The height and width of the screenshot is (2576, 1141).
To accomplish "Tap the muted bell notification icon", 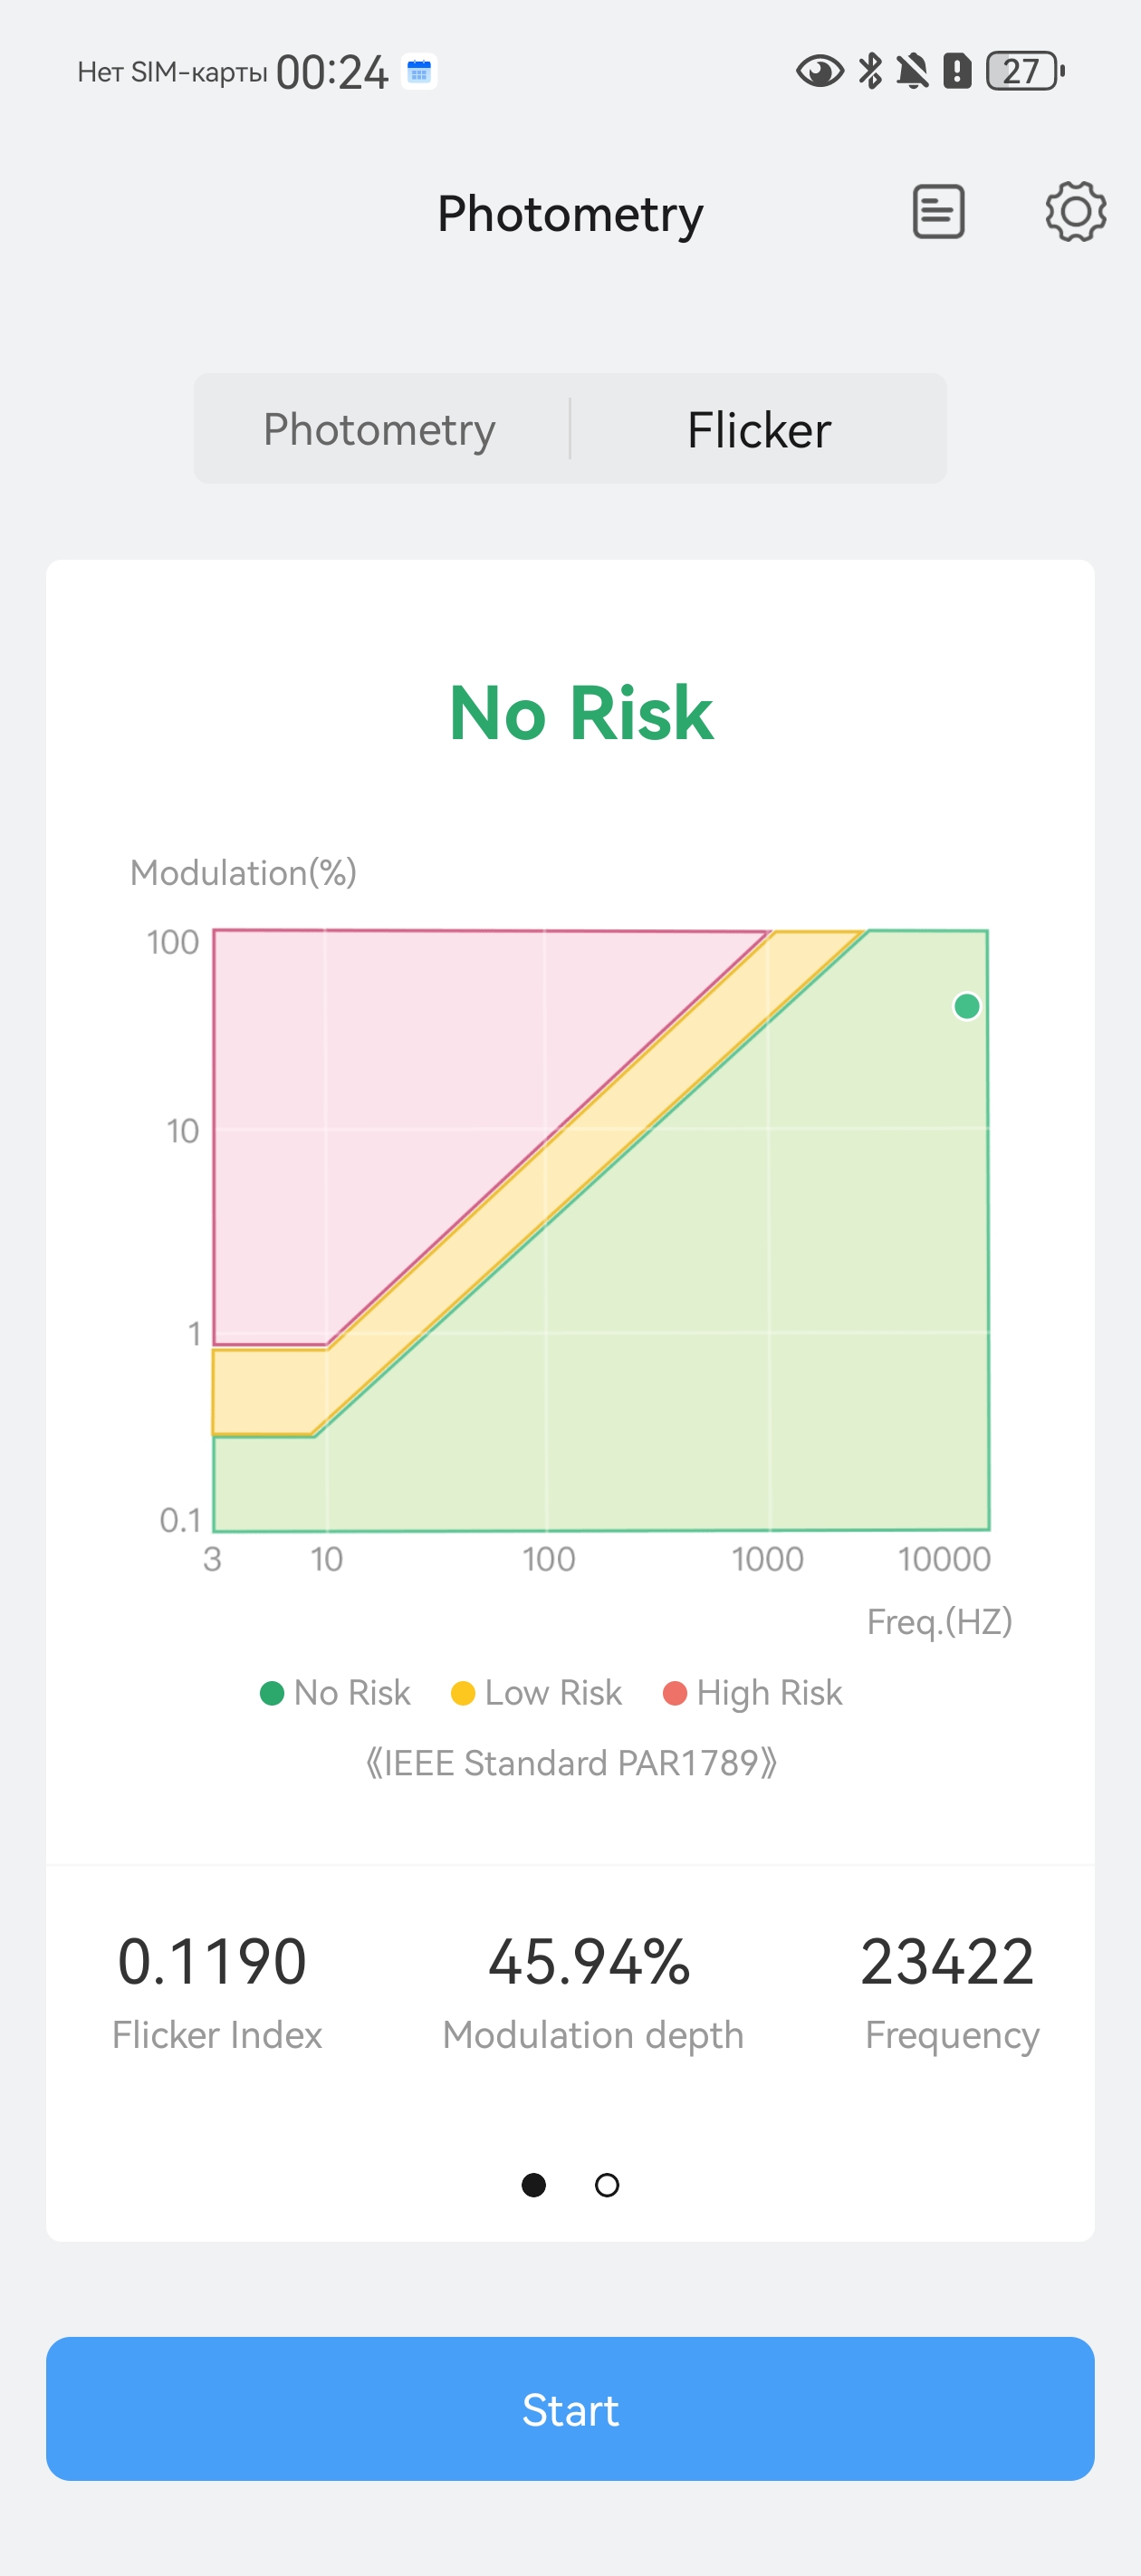I will (912, 72).
